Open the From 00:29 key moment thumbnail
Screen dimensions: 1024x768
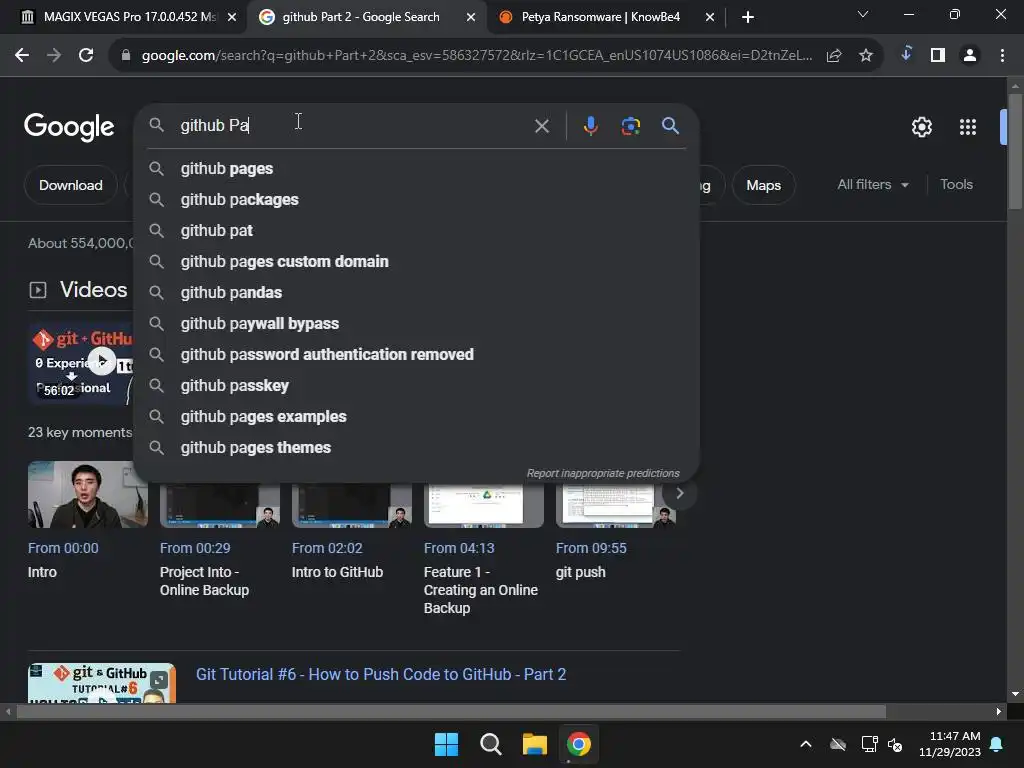pyautogui.click(x=220, y=504)
